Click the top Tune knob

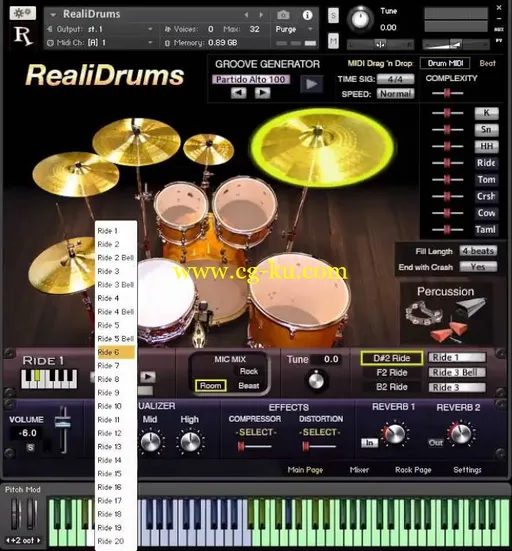click(x=360, y=19)
